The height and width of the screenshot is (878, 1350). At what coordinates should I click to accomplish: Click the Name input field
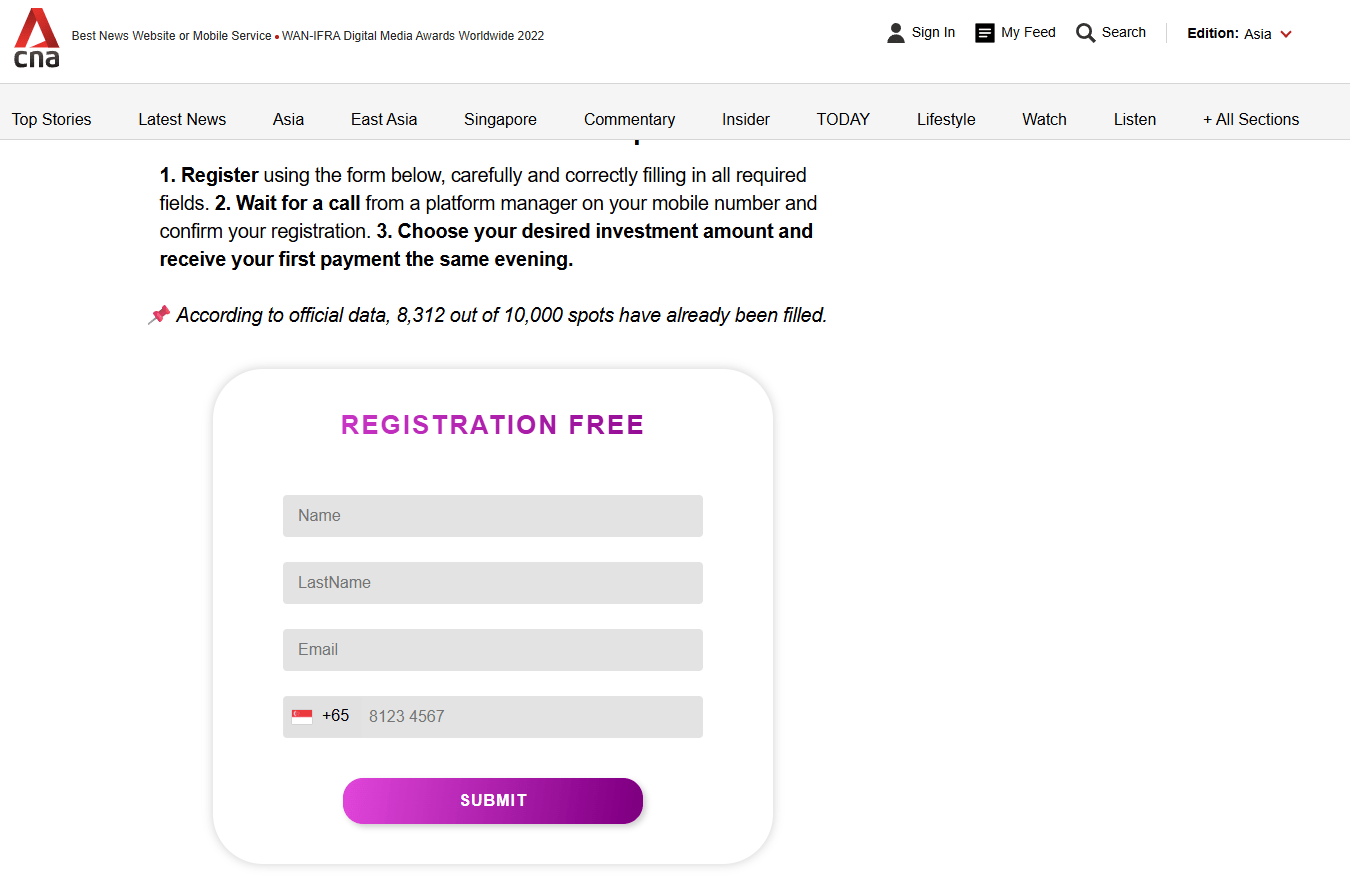point(493,515)
